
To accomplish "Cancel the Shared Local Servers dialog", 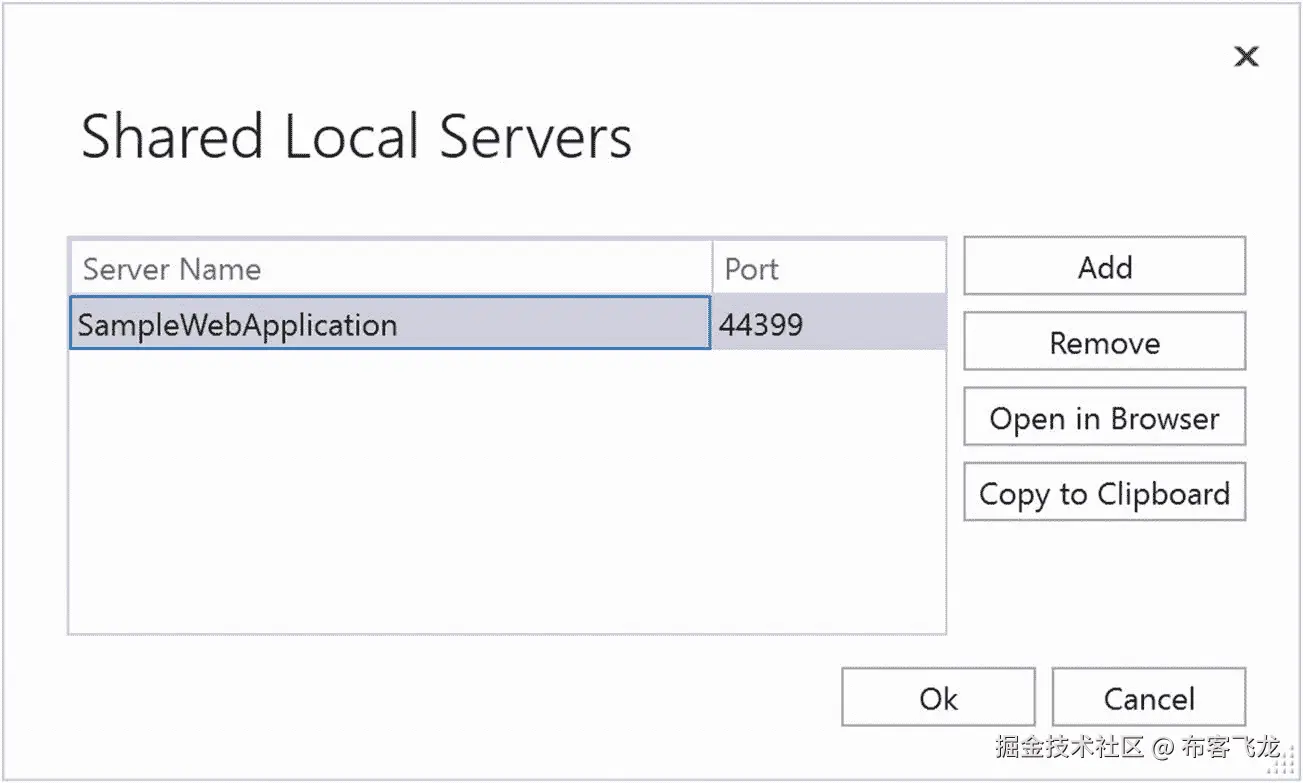I will click(x=1148, y=697).
